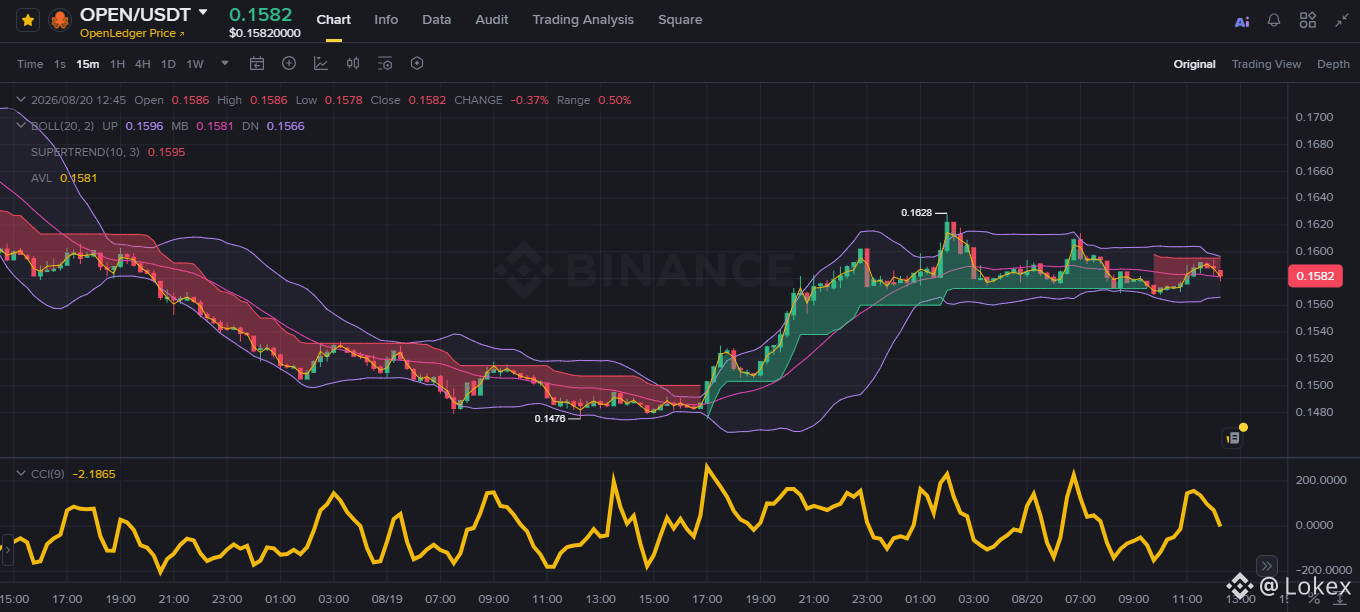1360x612 pixels.
Task: Switch to the Info tab
Action: (386, 20)
